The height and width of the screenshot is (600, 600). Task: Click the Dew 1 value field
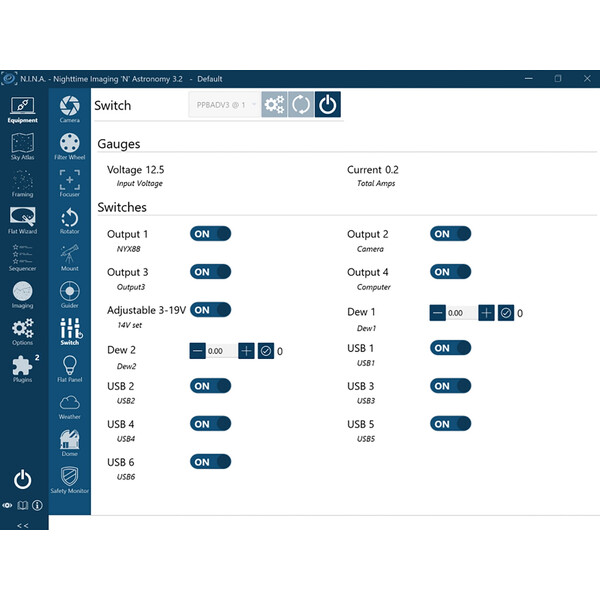pos(462,313)
